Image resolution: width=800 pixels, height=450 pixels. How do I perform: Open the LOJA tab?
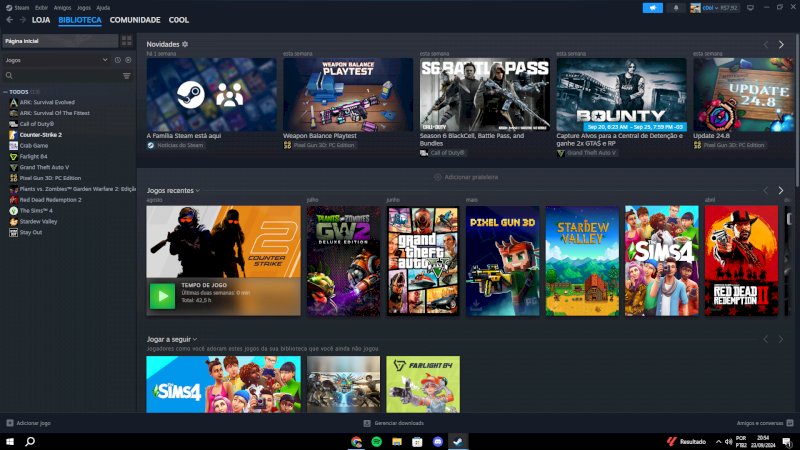[41, 20]
